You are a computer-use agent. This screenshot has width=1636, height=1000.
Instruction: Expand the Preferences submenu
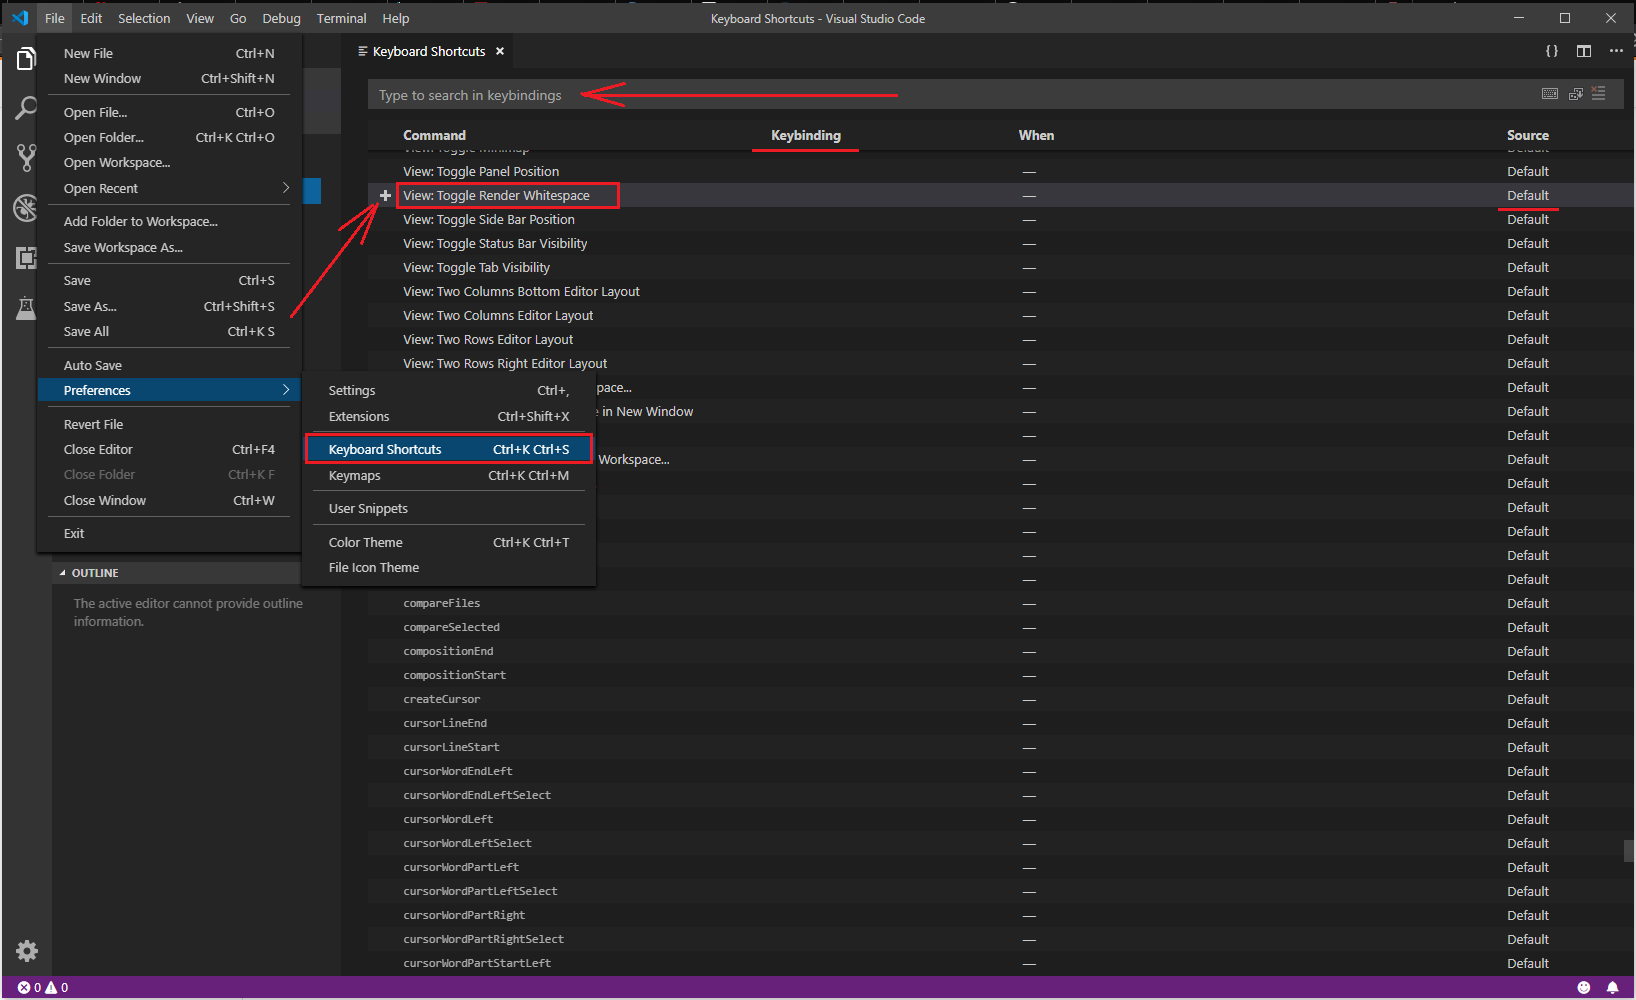point(169,390)
